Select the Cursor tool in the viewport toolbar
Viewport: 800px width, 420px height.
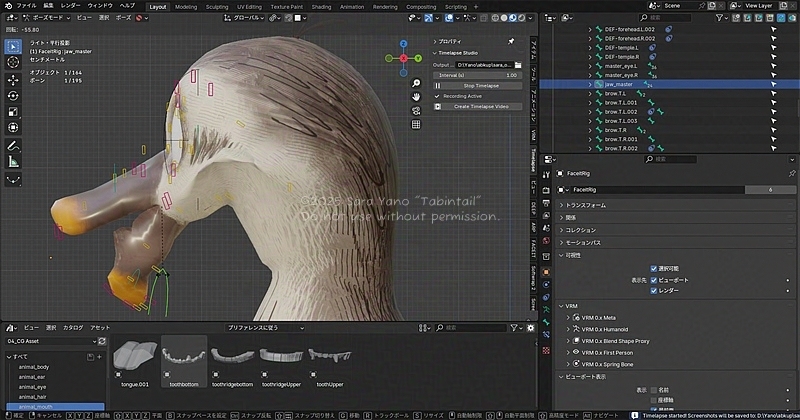[14, 61]
